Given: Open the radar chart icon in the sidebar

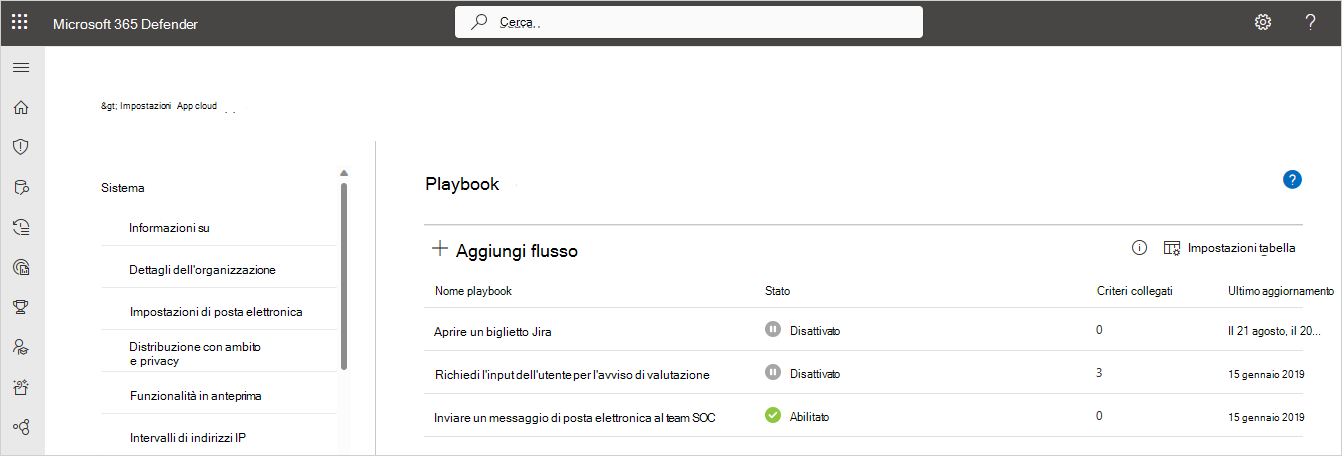Looking at the screenshot, I should tap(20, 267).
